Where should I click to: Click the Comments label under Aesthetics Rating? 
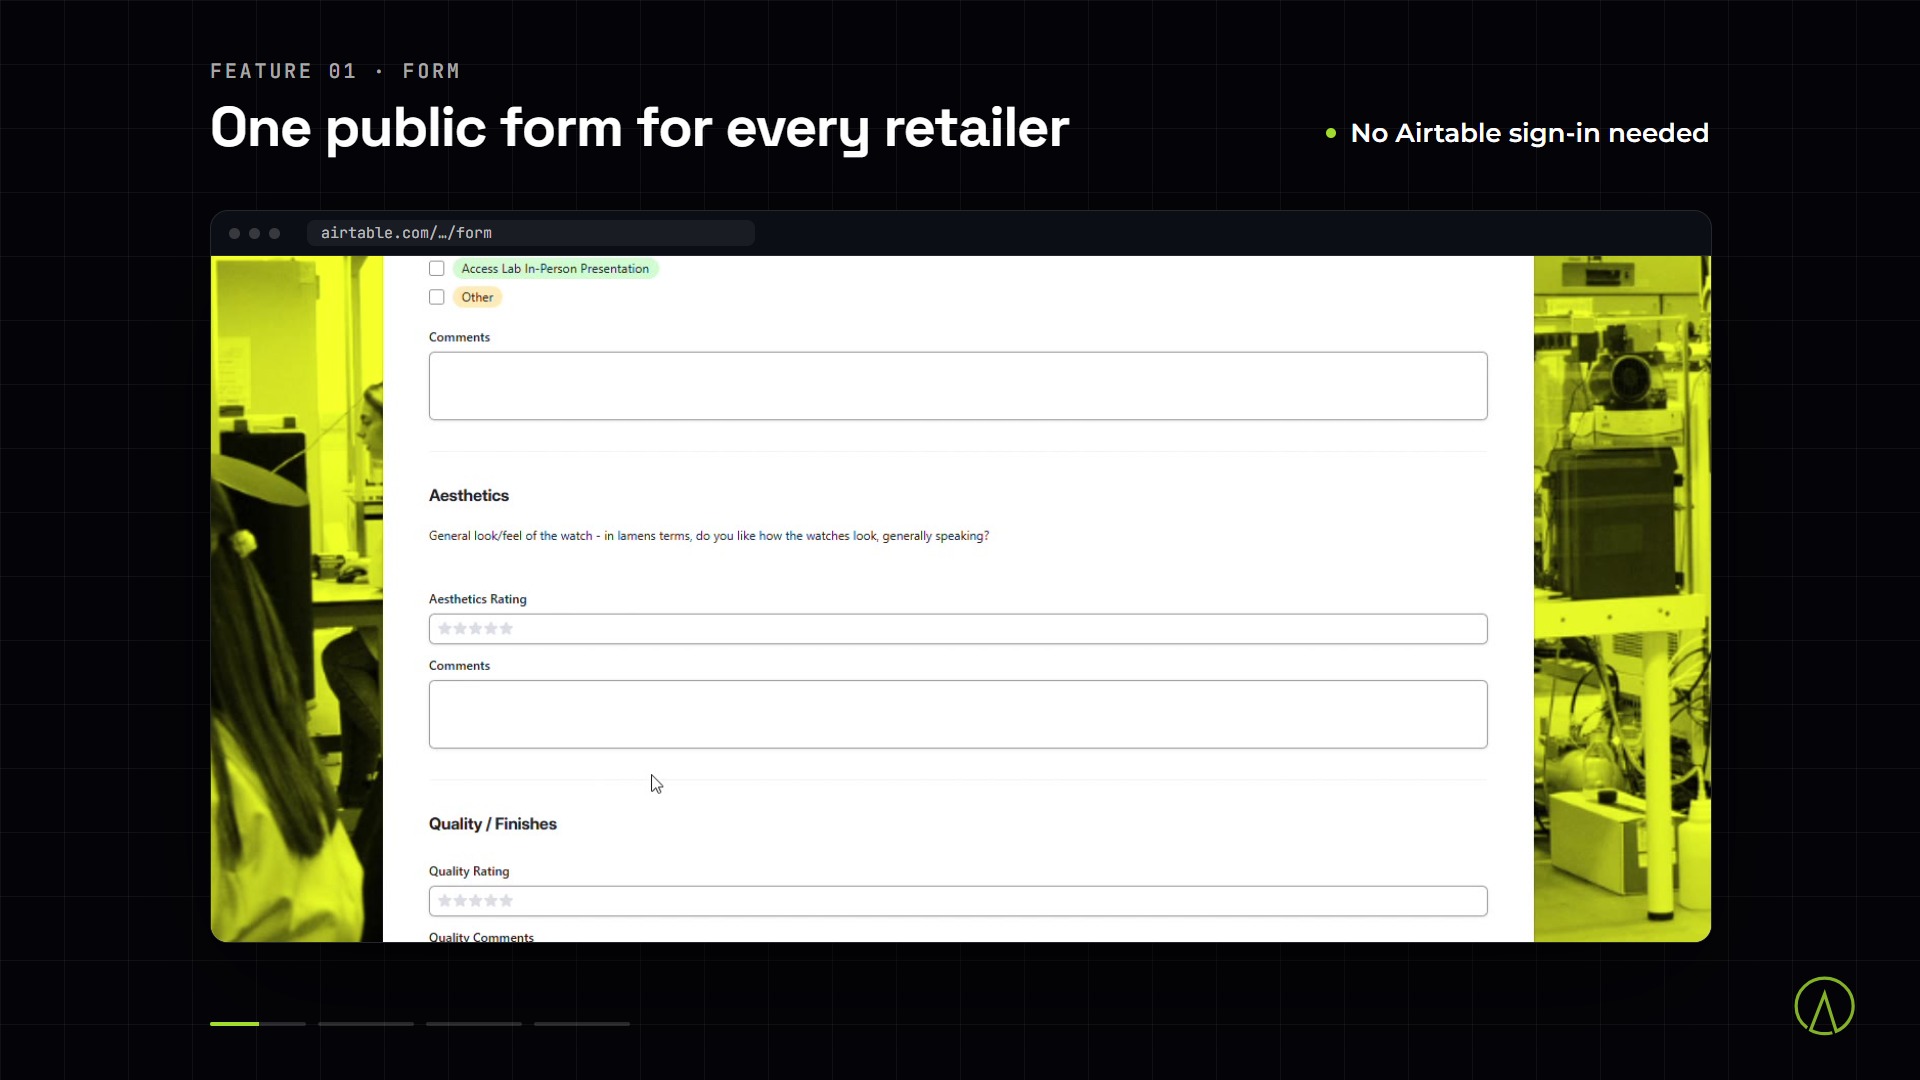(459, 665)
